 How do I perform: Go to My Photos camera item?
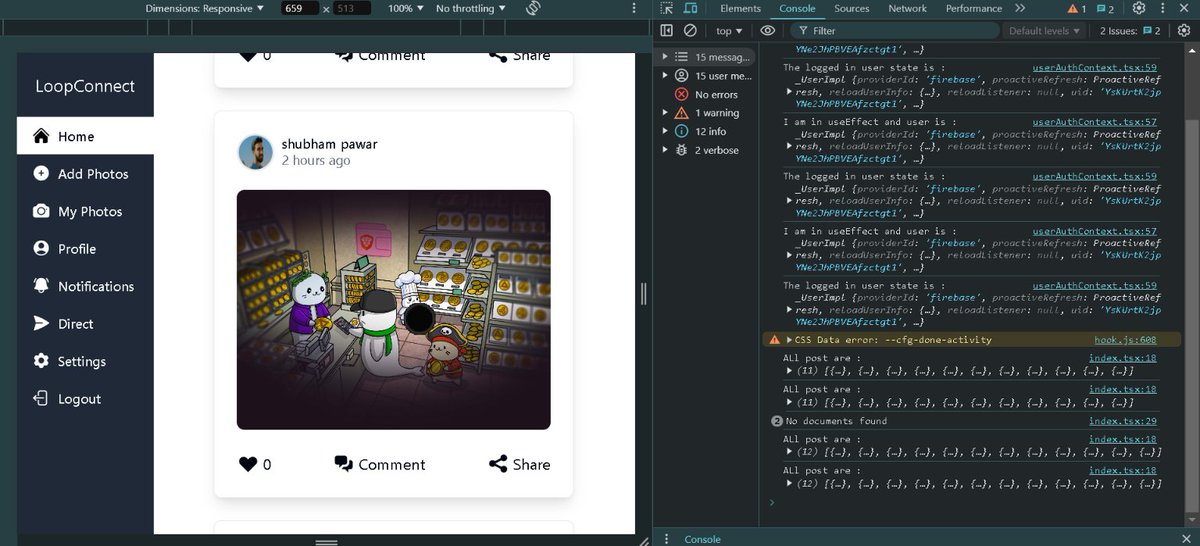85,211
